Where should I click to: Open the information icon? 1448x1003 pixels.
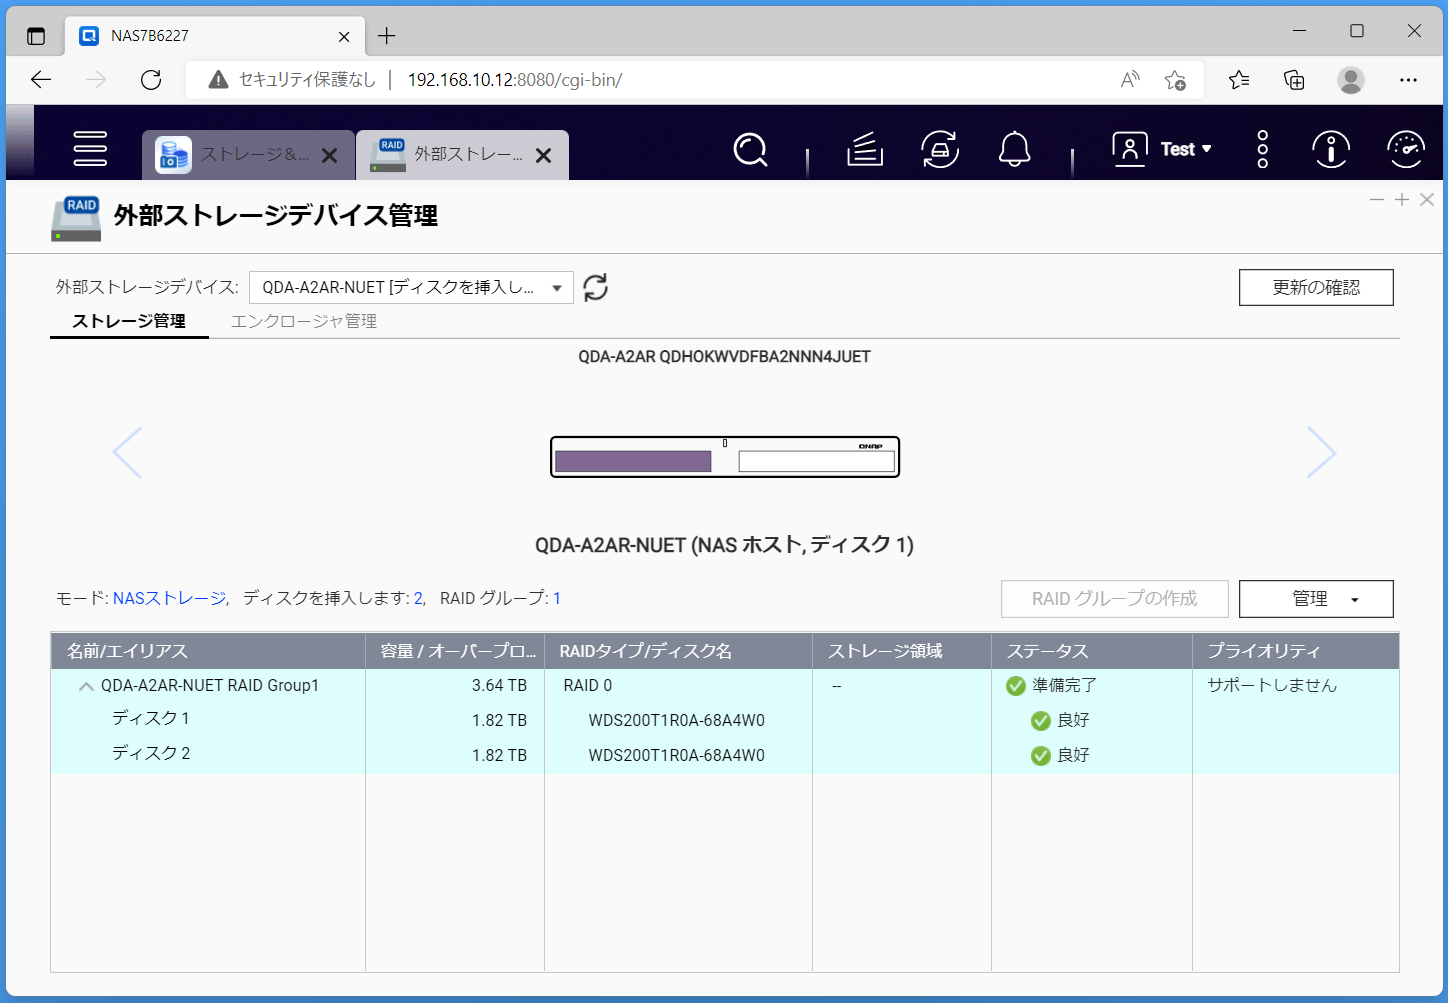tap(1331, 150)
